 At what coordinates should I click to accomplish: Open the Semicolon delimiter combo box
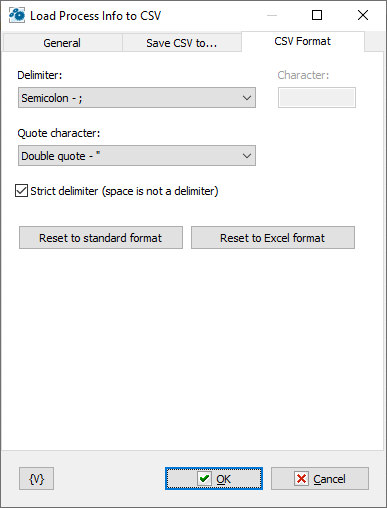coord(137,98)
